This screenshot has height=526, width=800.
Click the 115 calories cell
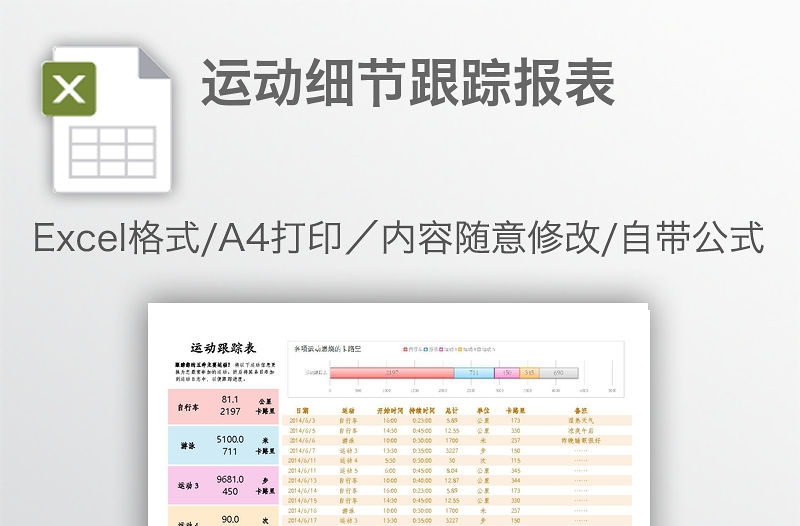(515, 460)
